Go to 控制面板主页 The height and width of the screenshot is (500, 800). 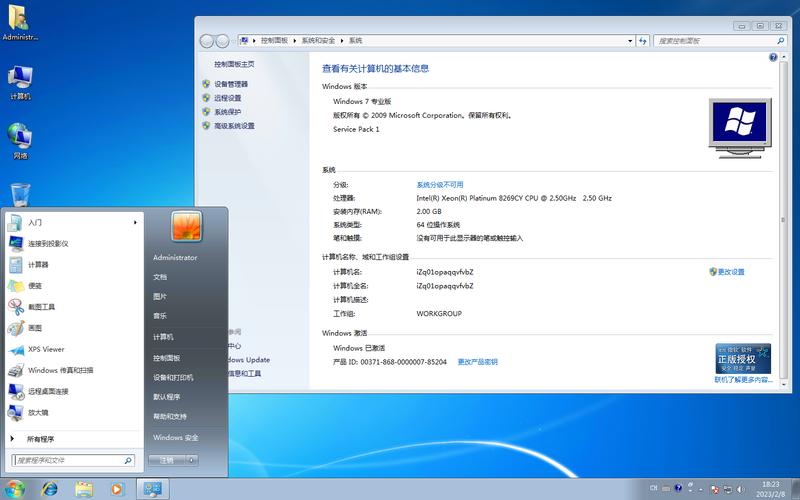pos(234,64)
